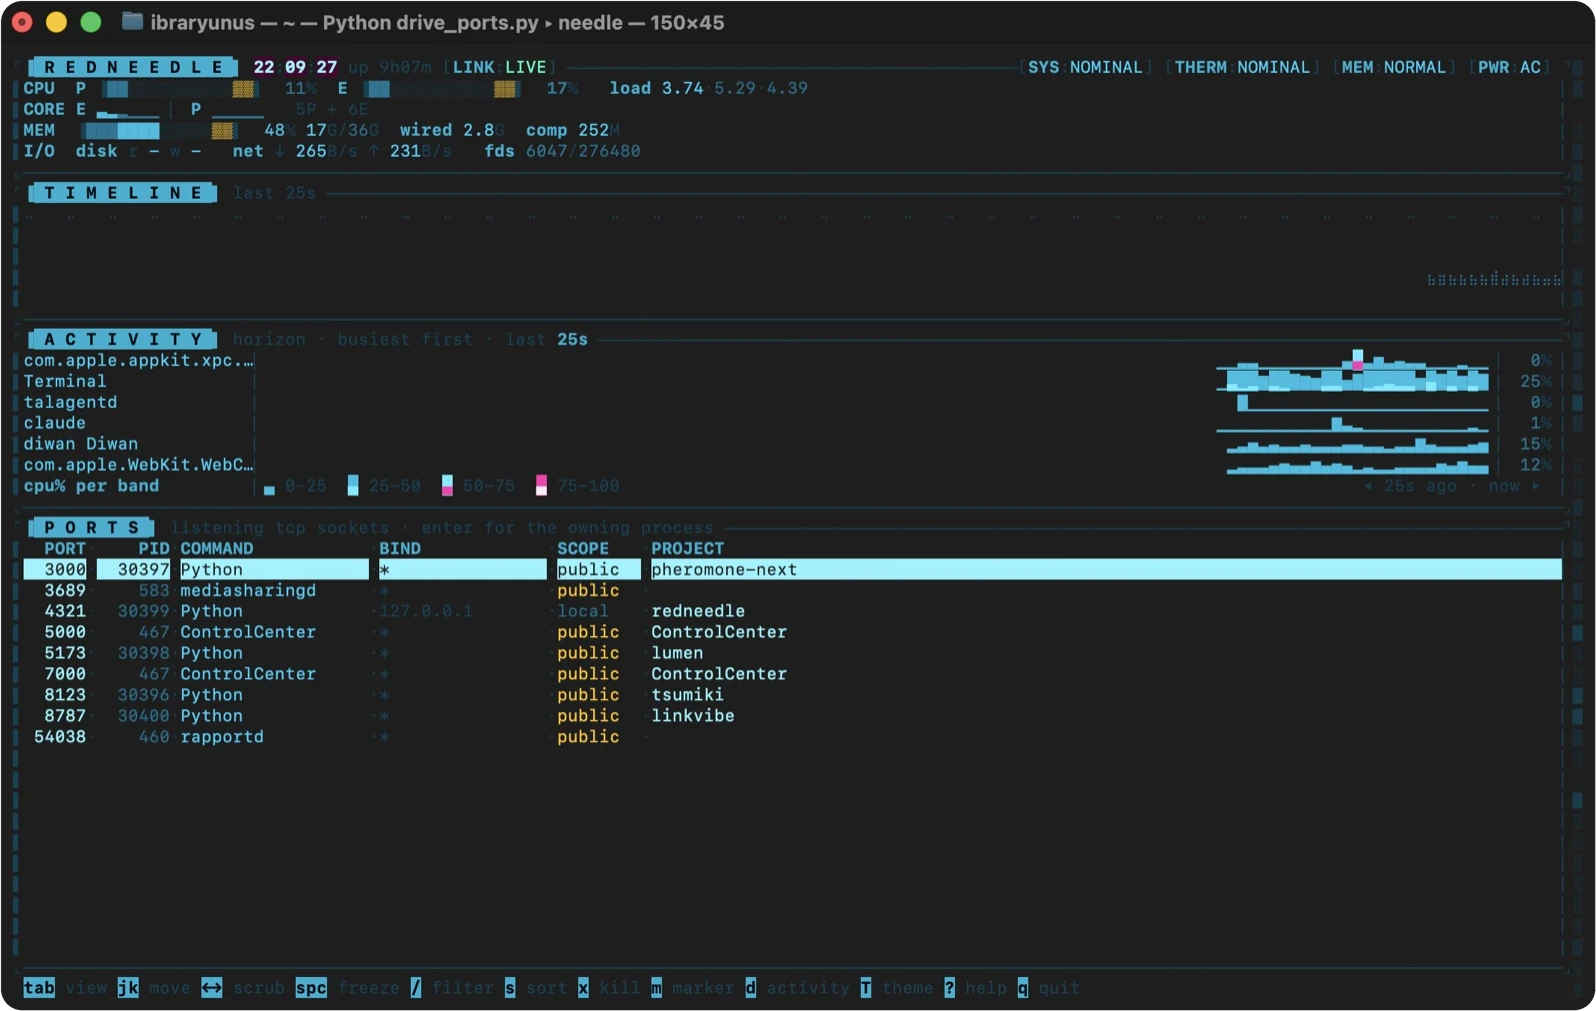Click the PWR AC status badge
Image resolution: width=1596 pixels, height=1011 pixels.
click(1509, 67)
